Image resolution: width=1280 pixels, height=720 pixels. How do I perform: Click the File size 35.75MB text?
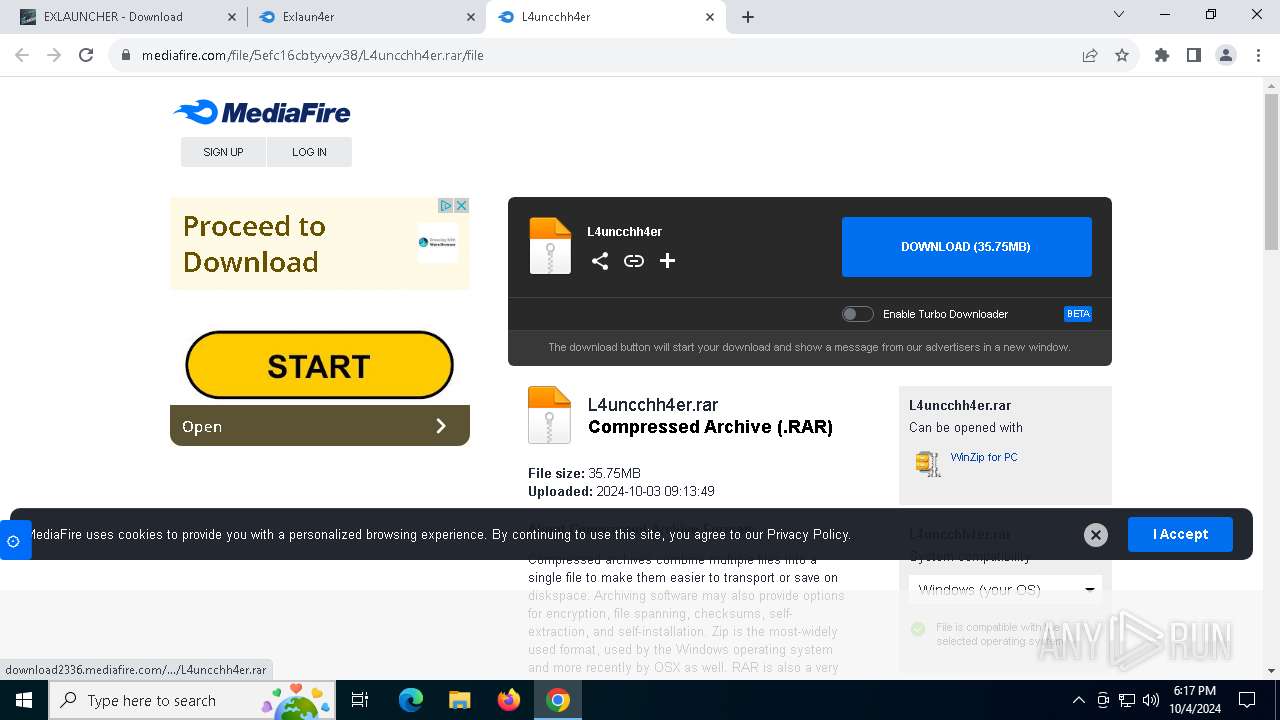584,473
